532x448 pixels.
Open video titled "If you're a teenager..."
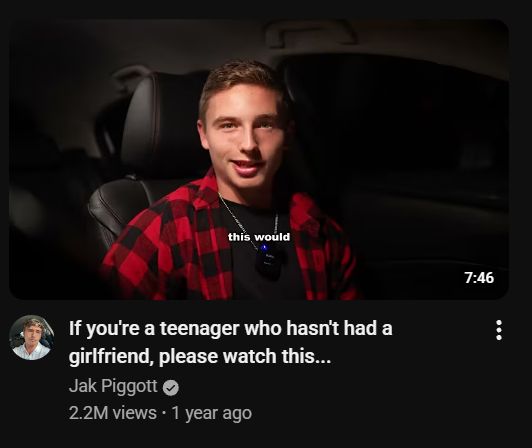tap(231, 342)
